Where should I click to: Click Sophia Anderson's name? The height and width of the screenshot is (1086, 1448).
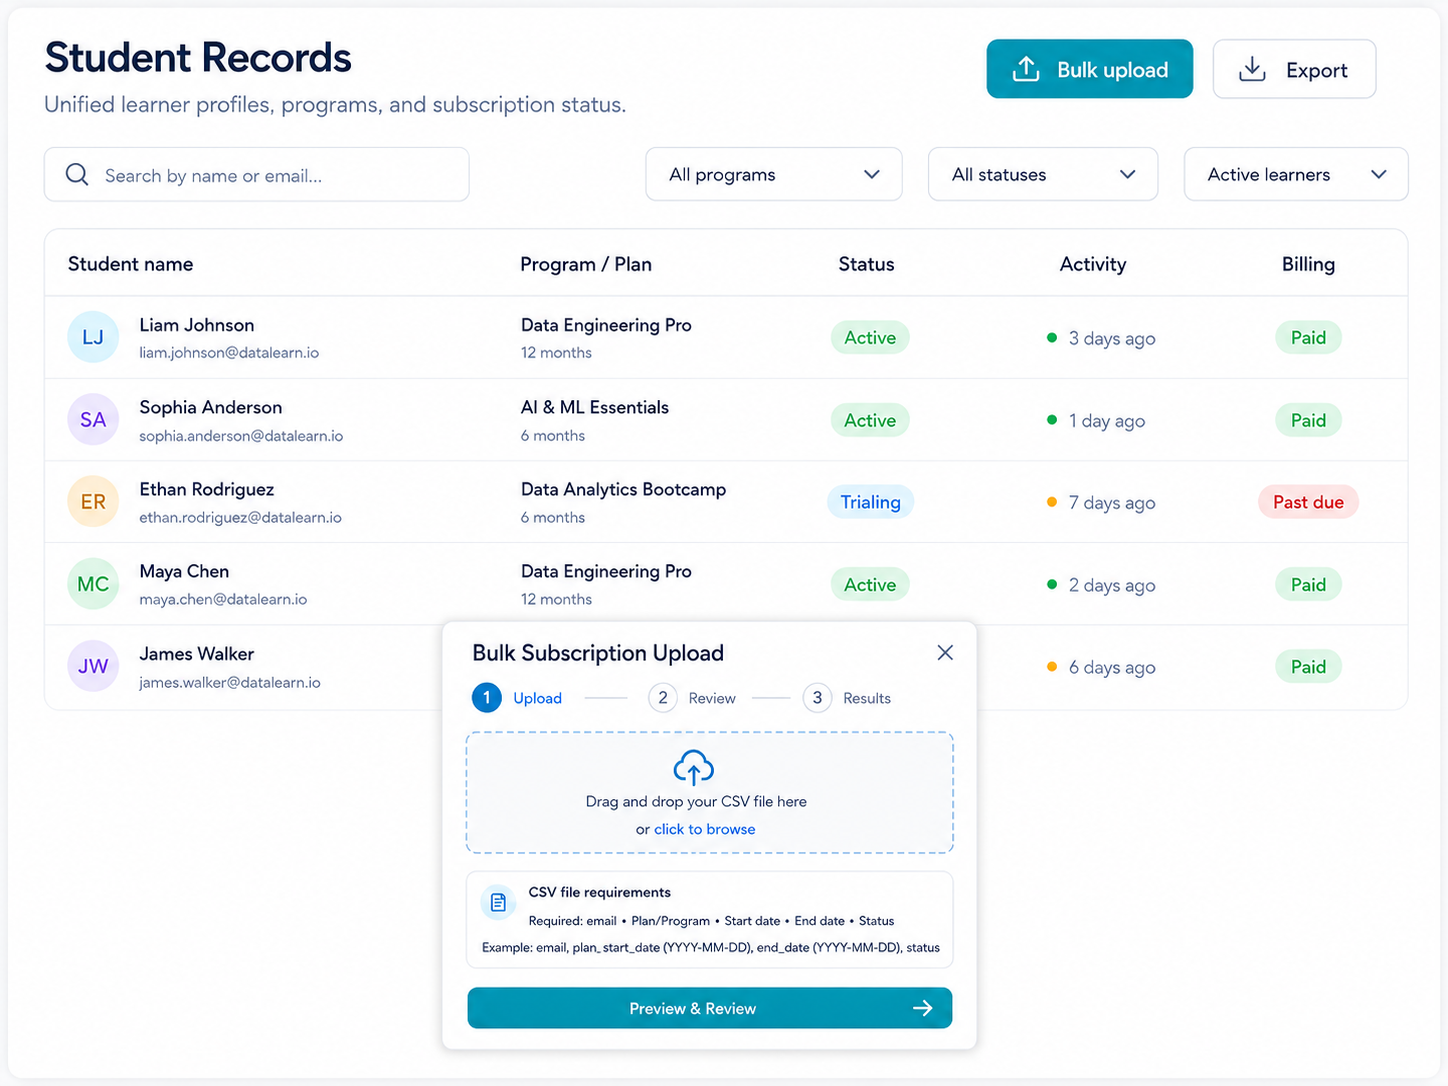211,407
